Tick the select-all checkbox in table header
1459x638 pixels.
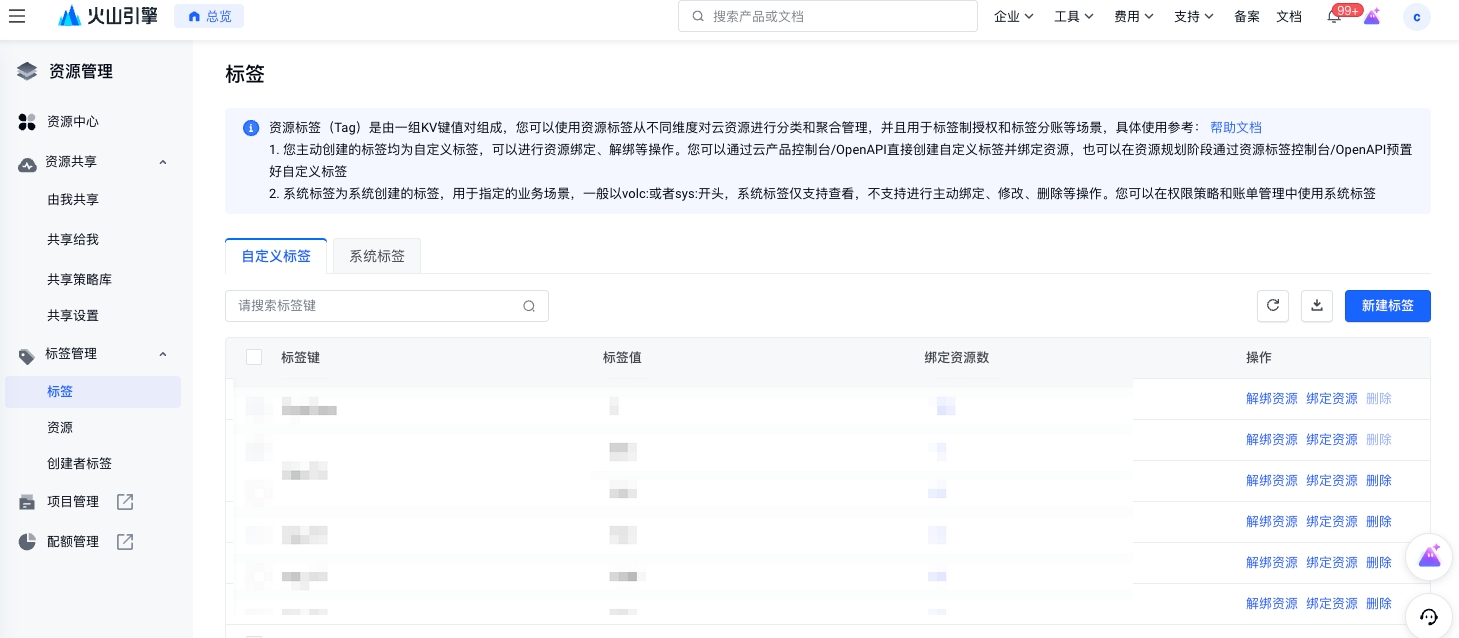pyautogui.click(x=254, y=357)
